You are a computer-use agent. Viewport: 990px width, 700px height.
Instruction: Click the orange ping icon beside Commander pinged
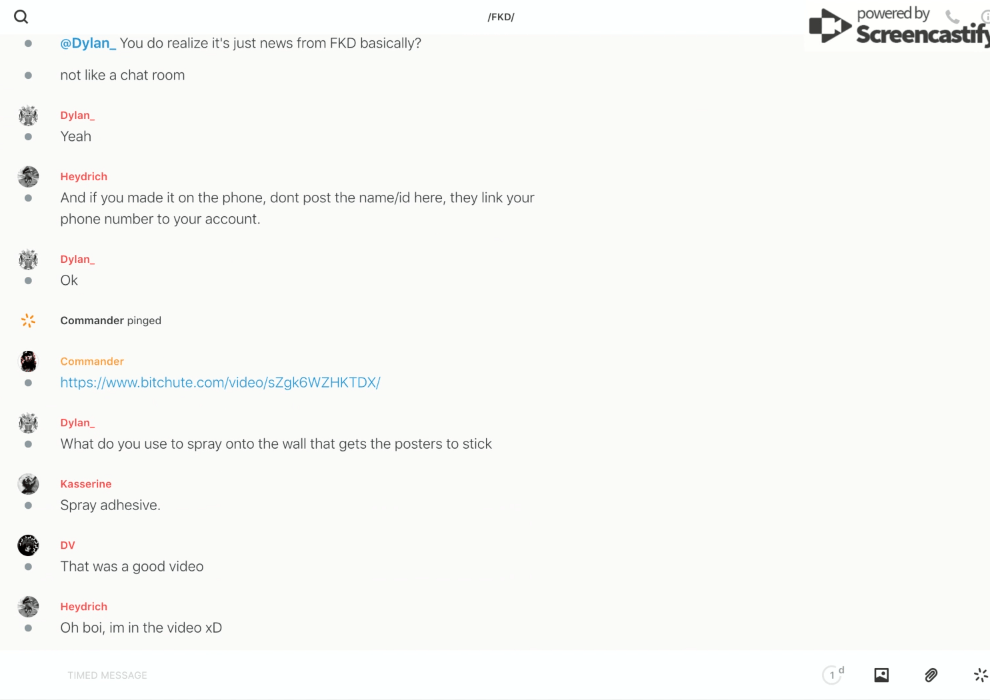pyautogui.click(x=28, y=321)
